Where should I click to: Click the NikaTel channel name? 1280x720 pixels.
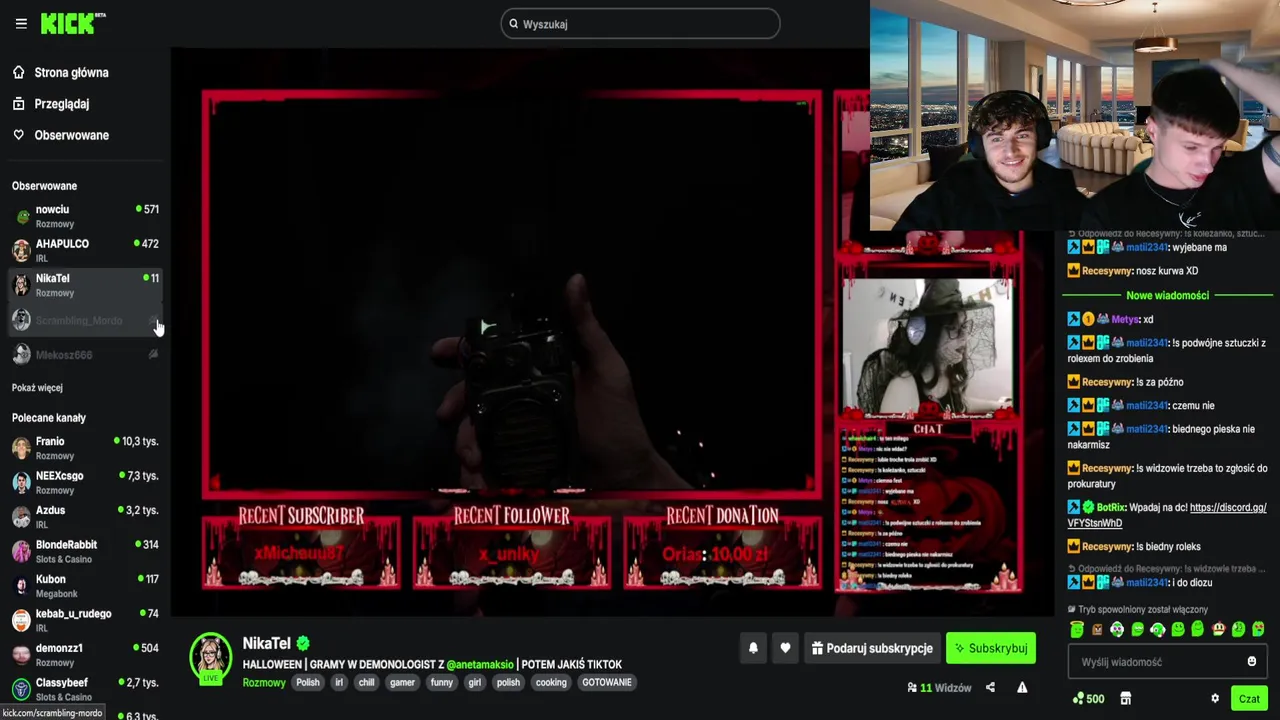266,644
